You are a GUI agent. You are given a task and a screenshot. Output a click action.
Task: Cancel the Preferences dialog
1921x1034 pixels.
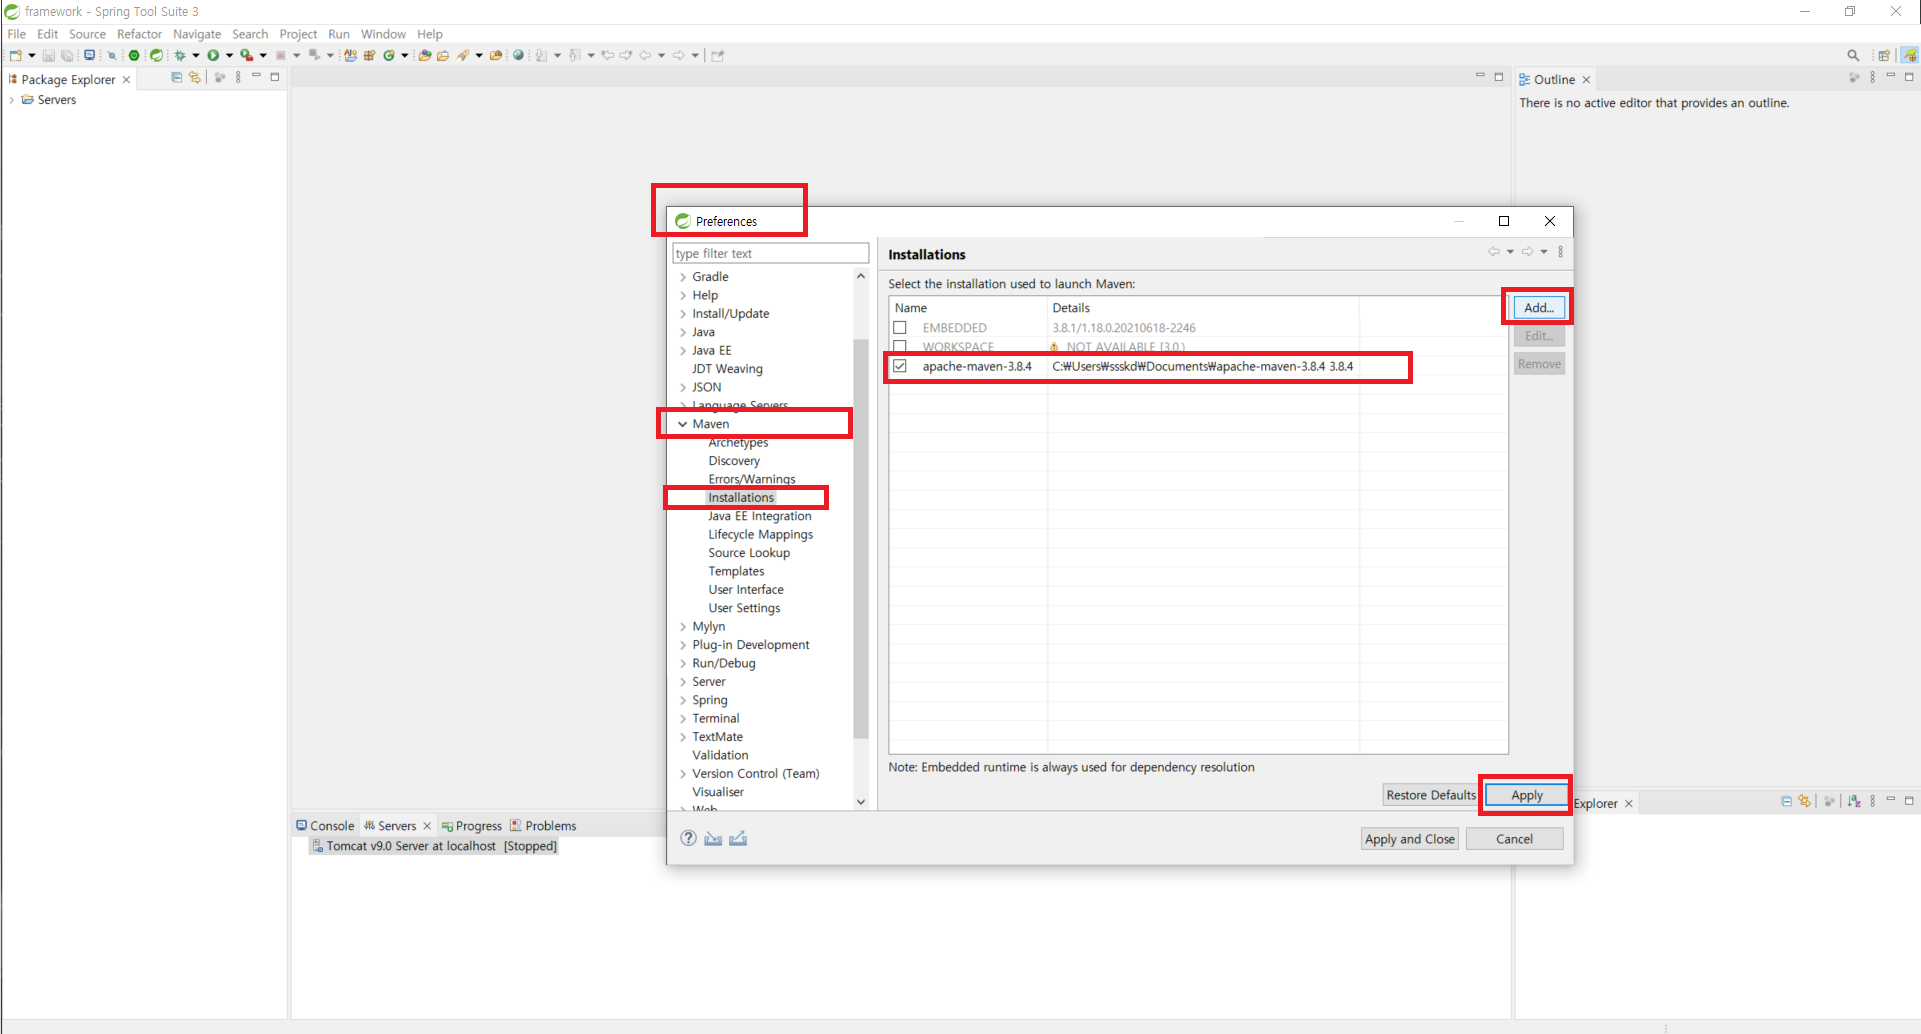[x=1514, y=839]
